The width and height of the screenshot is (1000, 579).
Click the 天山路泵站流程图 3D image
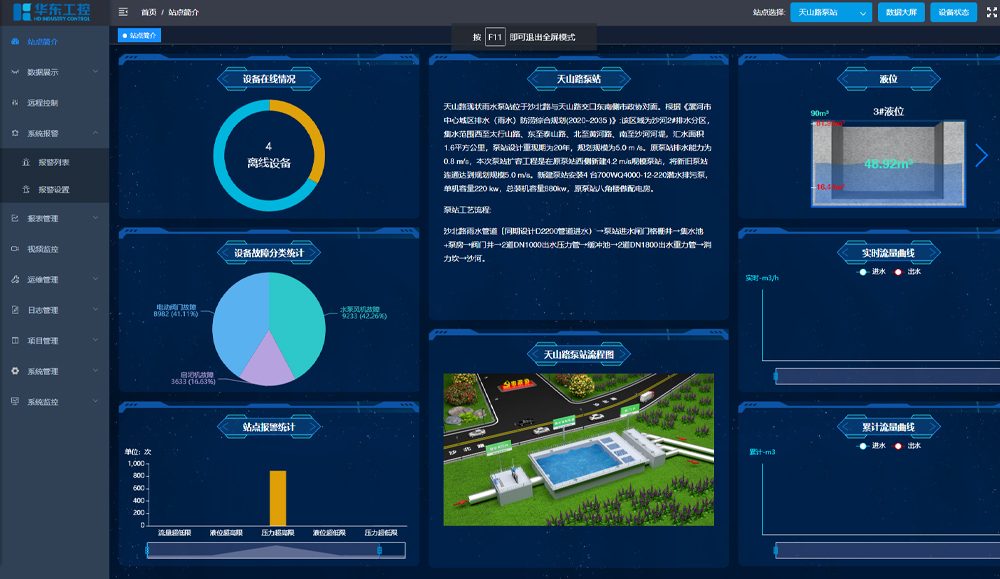pos(578,449)
